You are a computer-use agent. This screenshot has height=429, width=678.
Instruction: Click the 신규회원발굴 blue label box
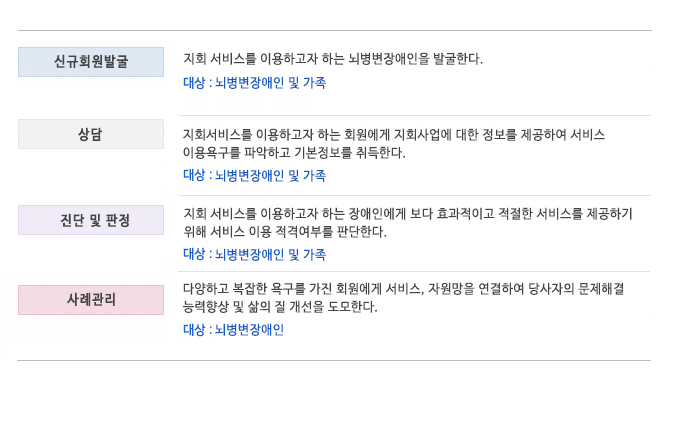91,62
